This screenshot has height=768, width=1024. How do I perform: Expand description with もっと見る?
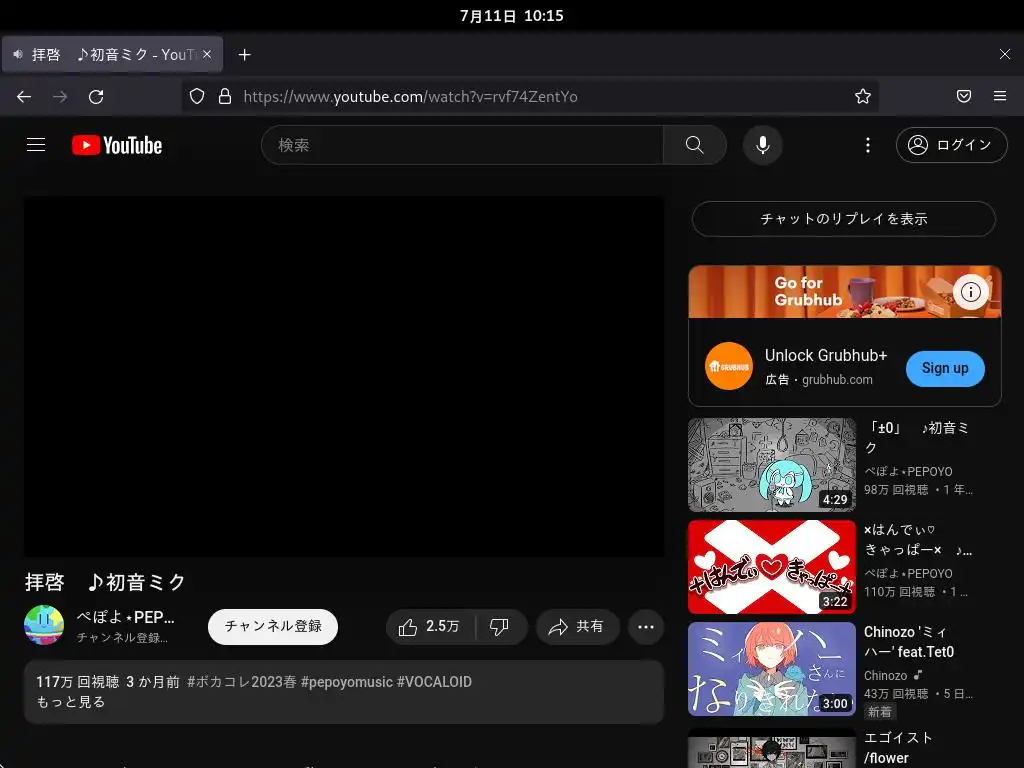[x=71, y=702]
